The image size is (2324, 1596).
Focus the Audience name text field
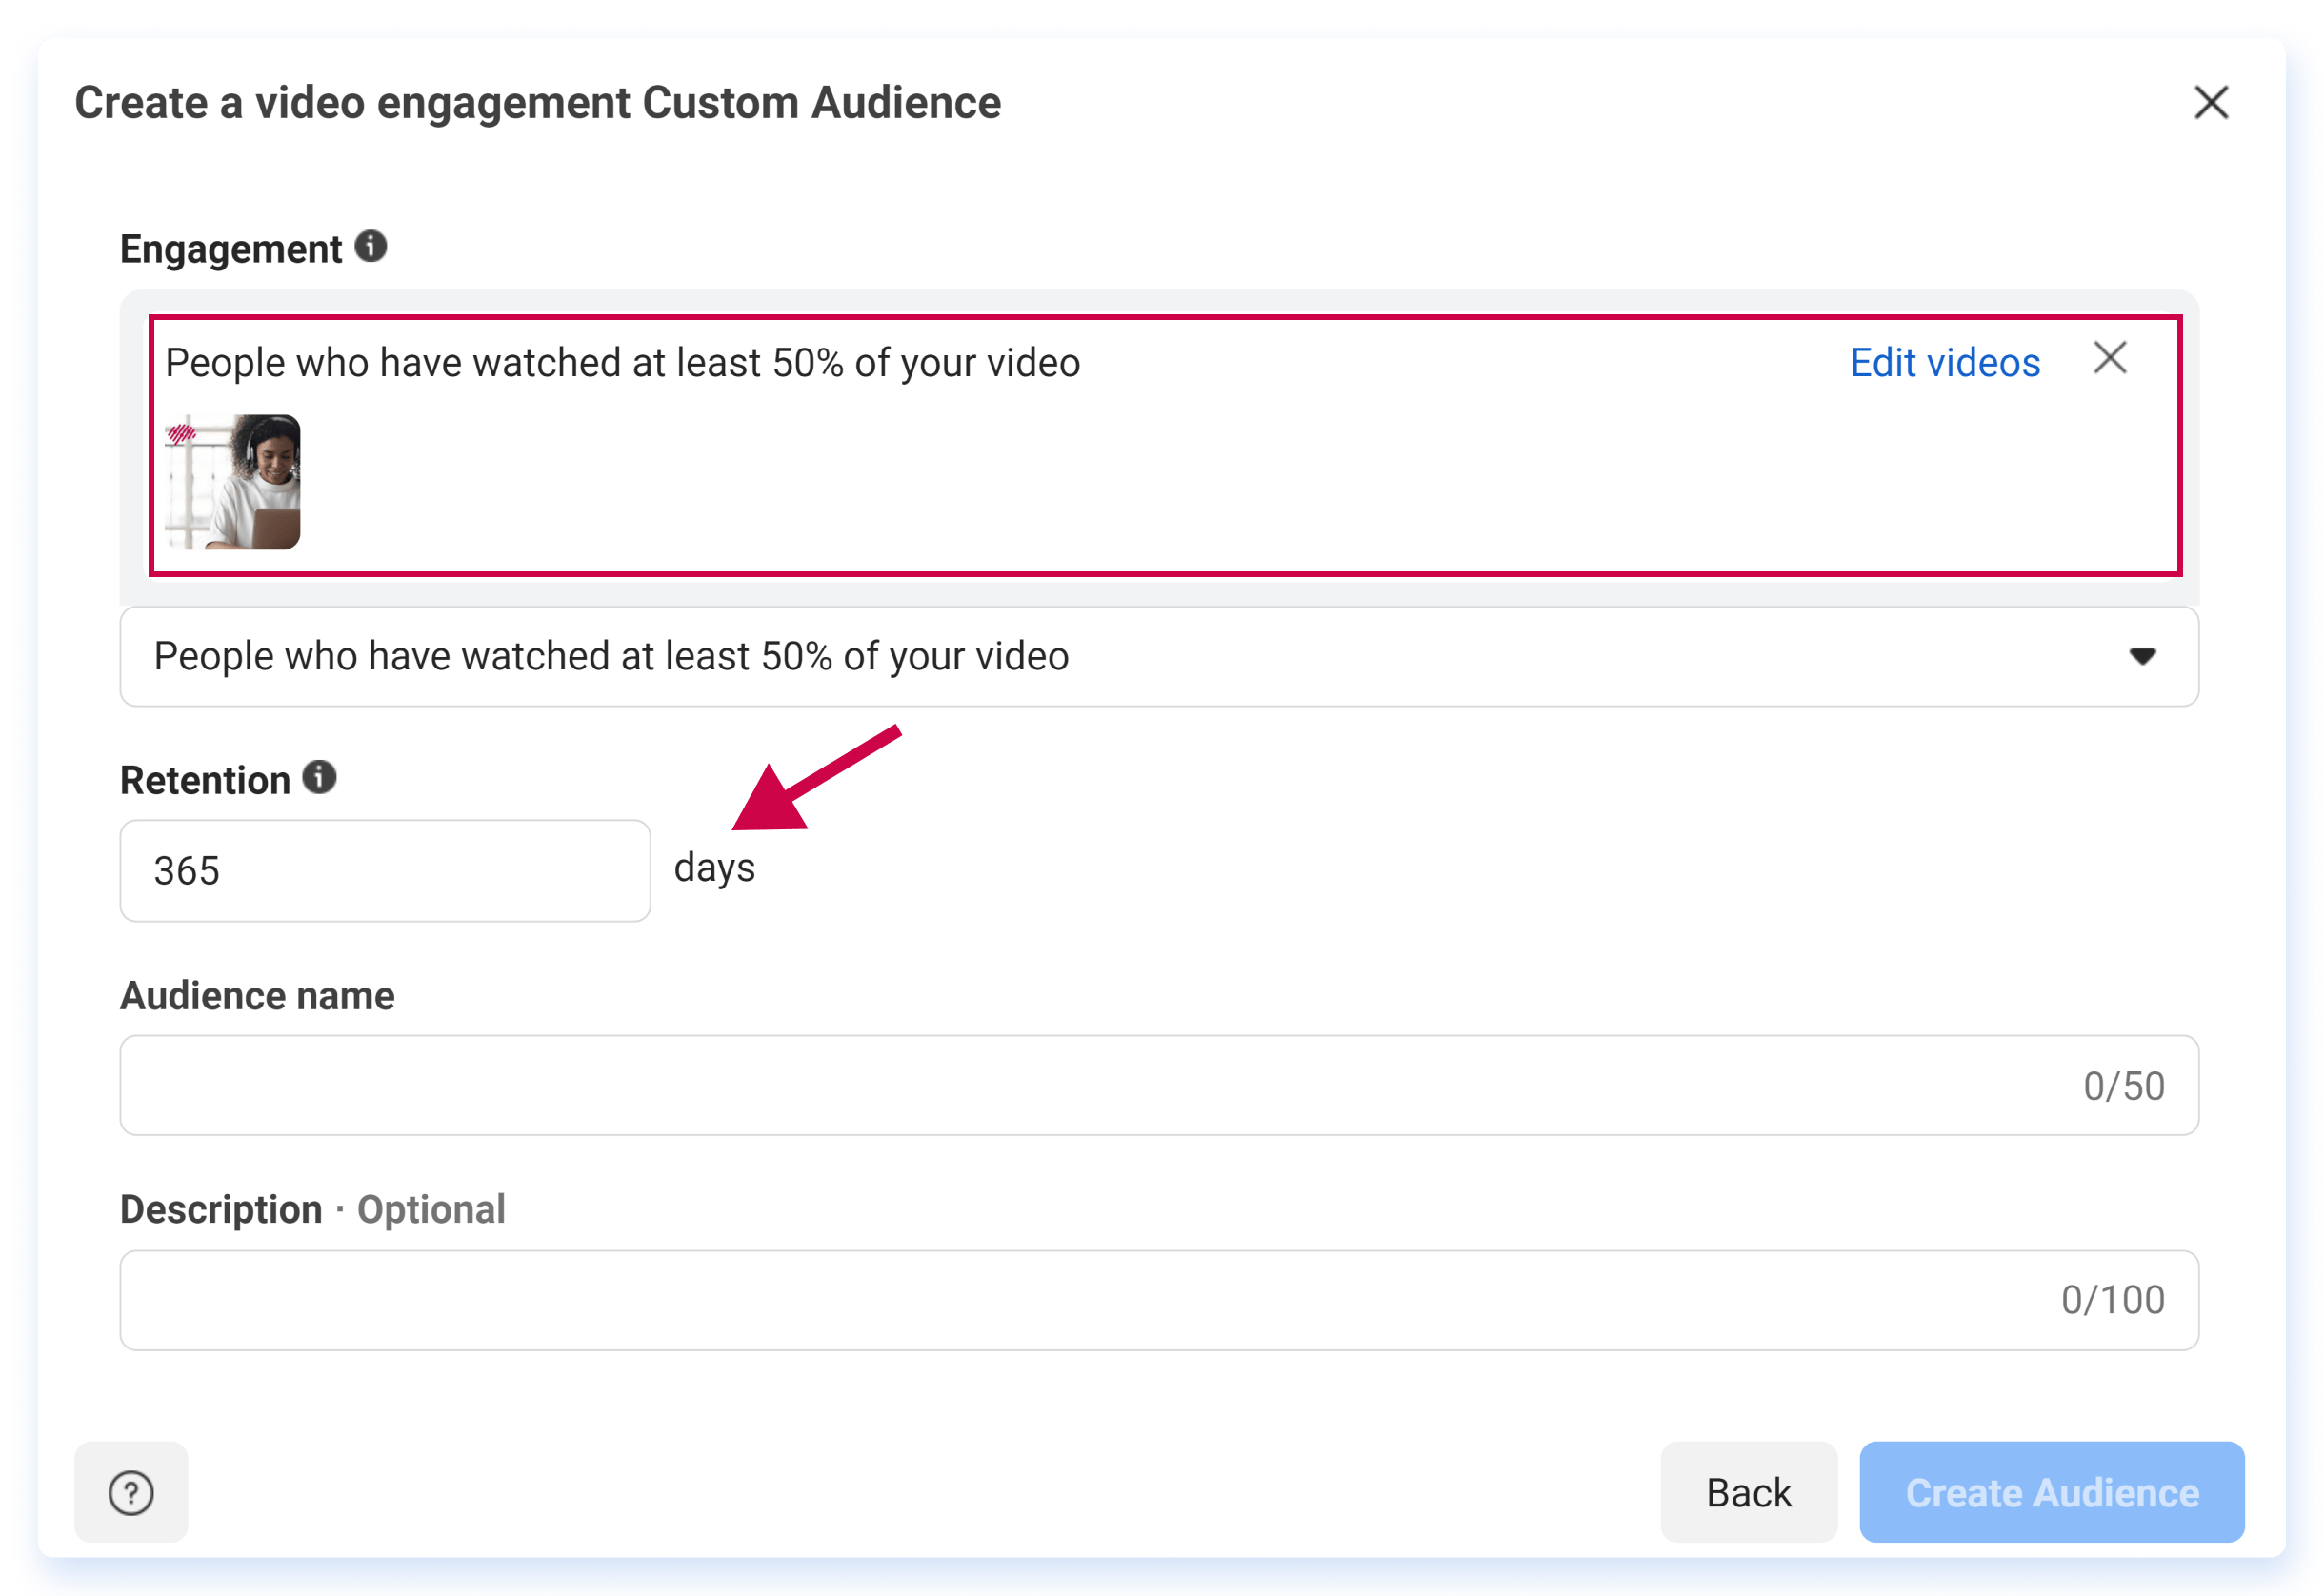1159,1085
